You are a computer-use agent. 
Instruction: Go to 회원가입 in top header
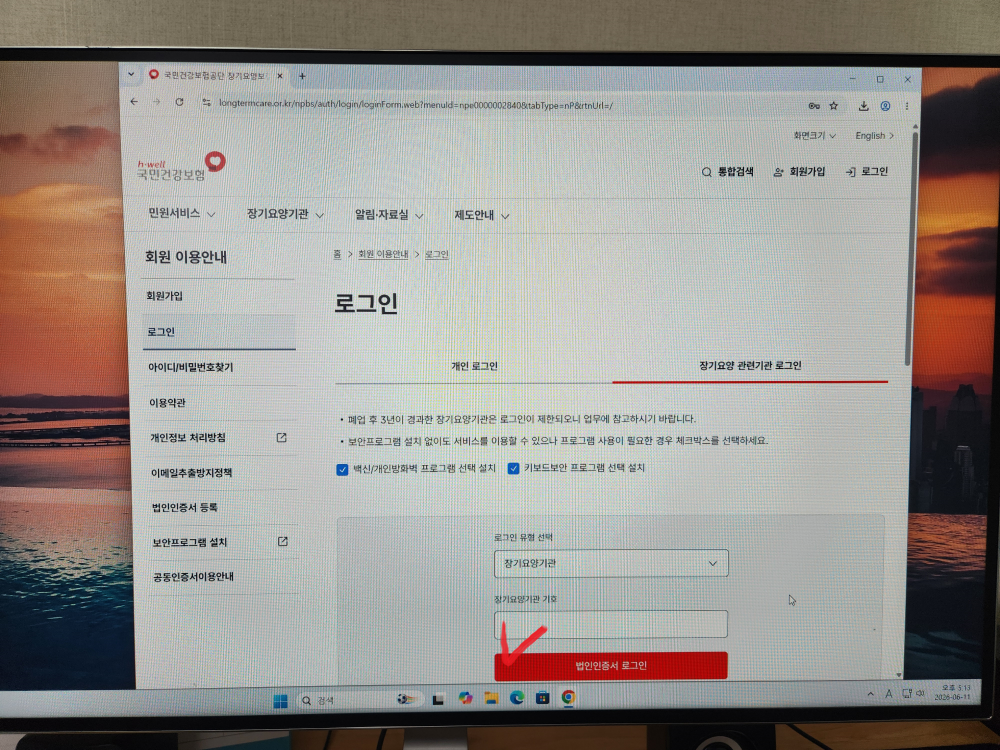click(799, 172)
